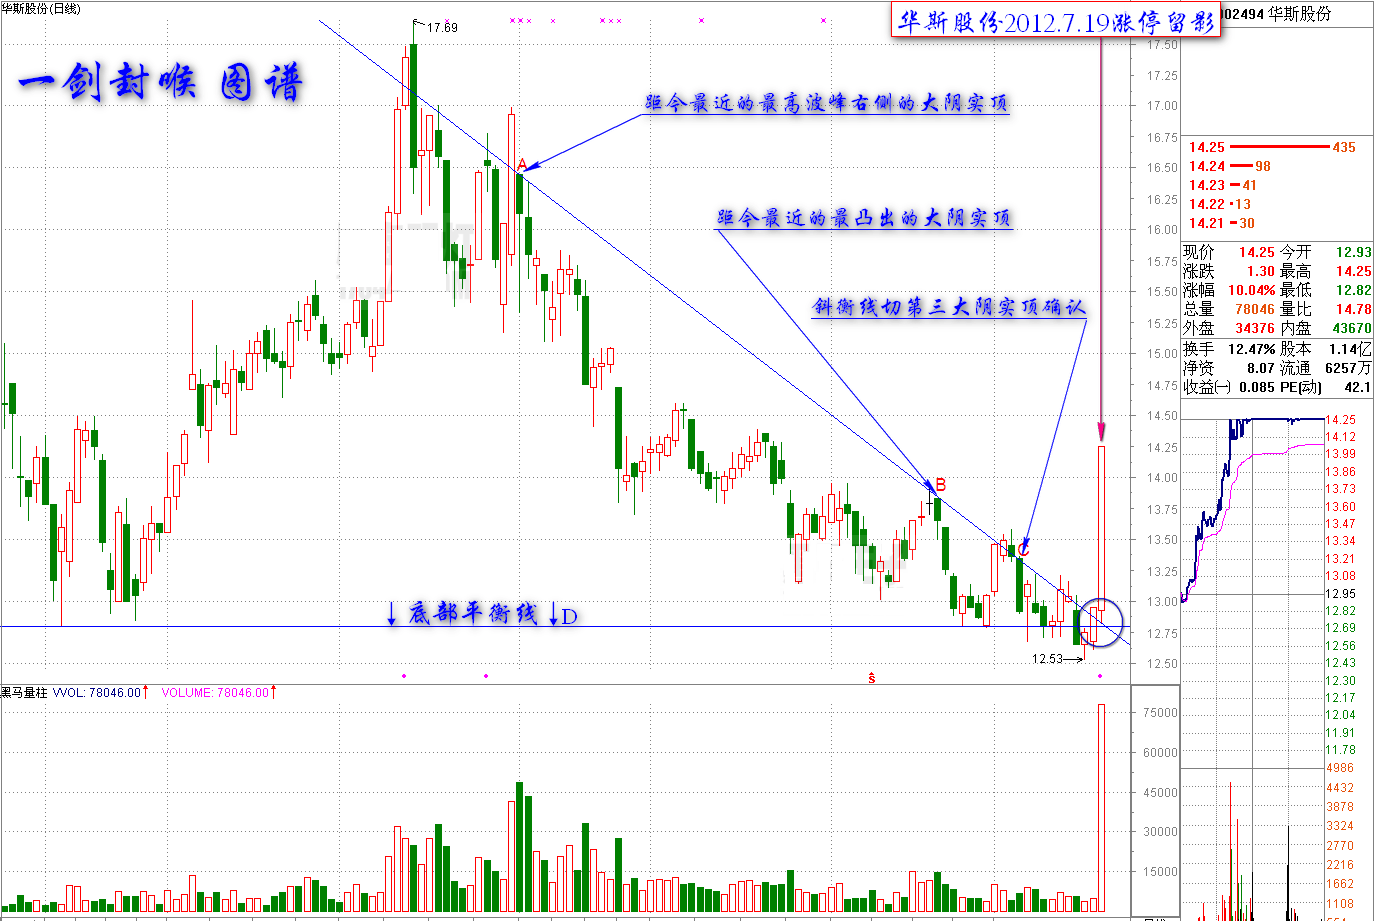
Task: Click the 华斯股份2012.7.19涨停留影 red banner
Action: (x=1056, y=21)
